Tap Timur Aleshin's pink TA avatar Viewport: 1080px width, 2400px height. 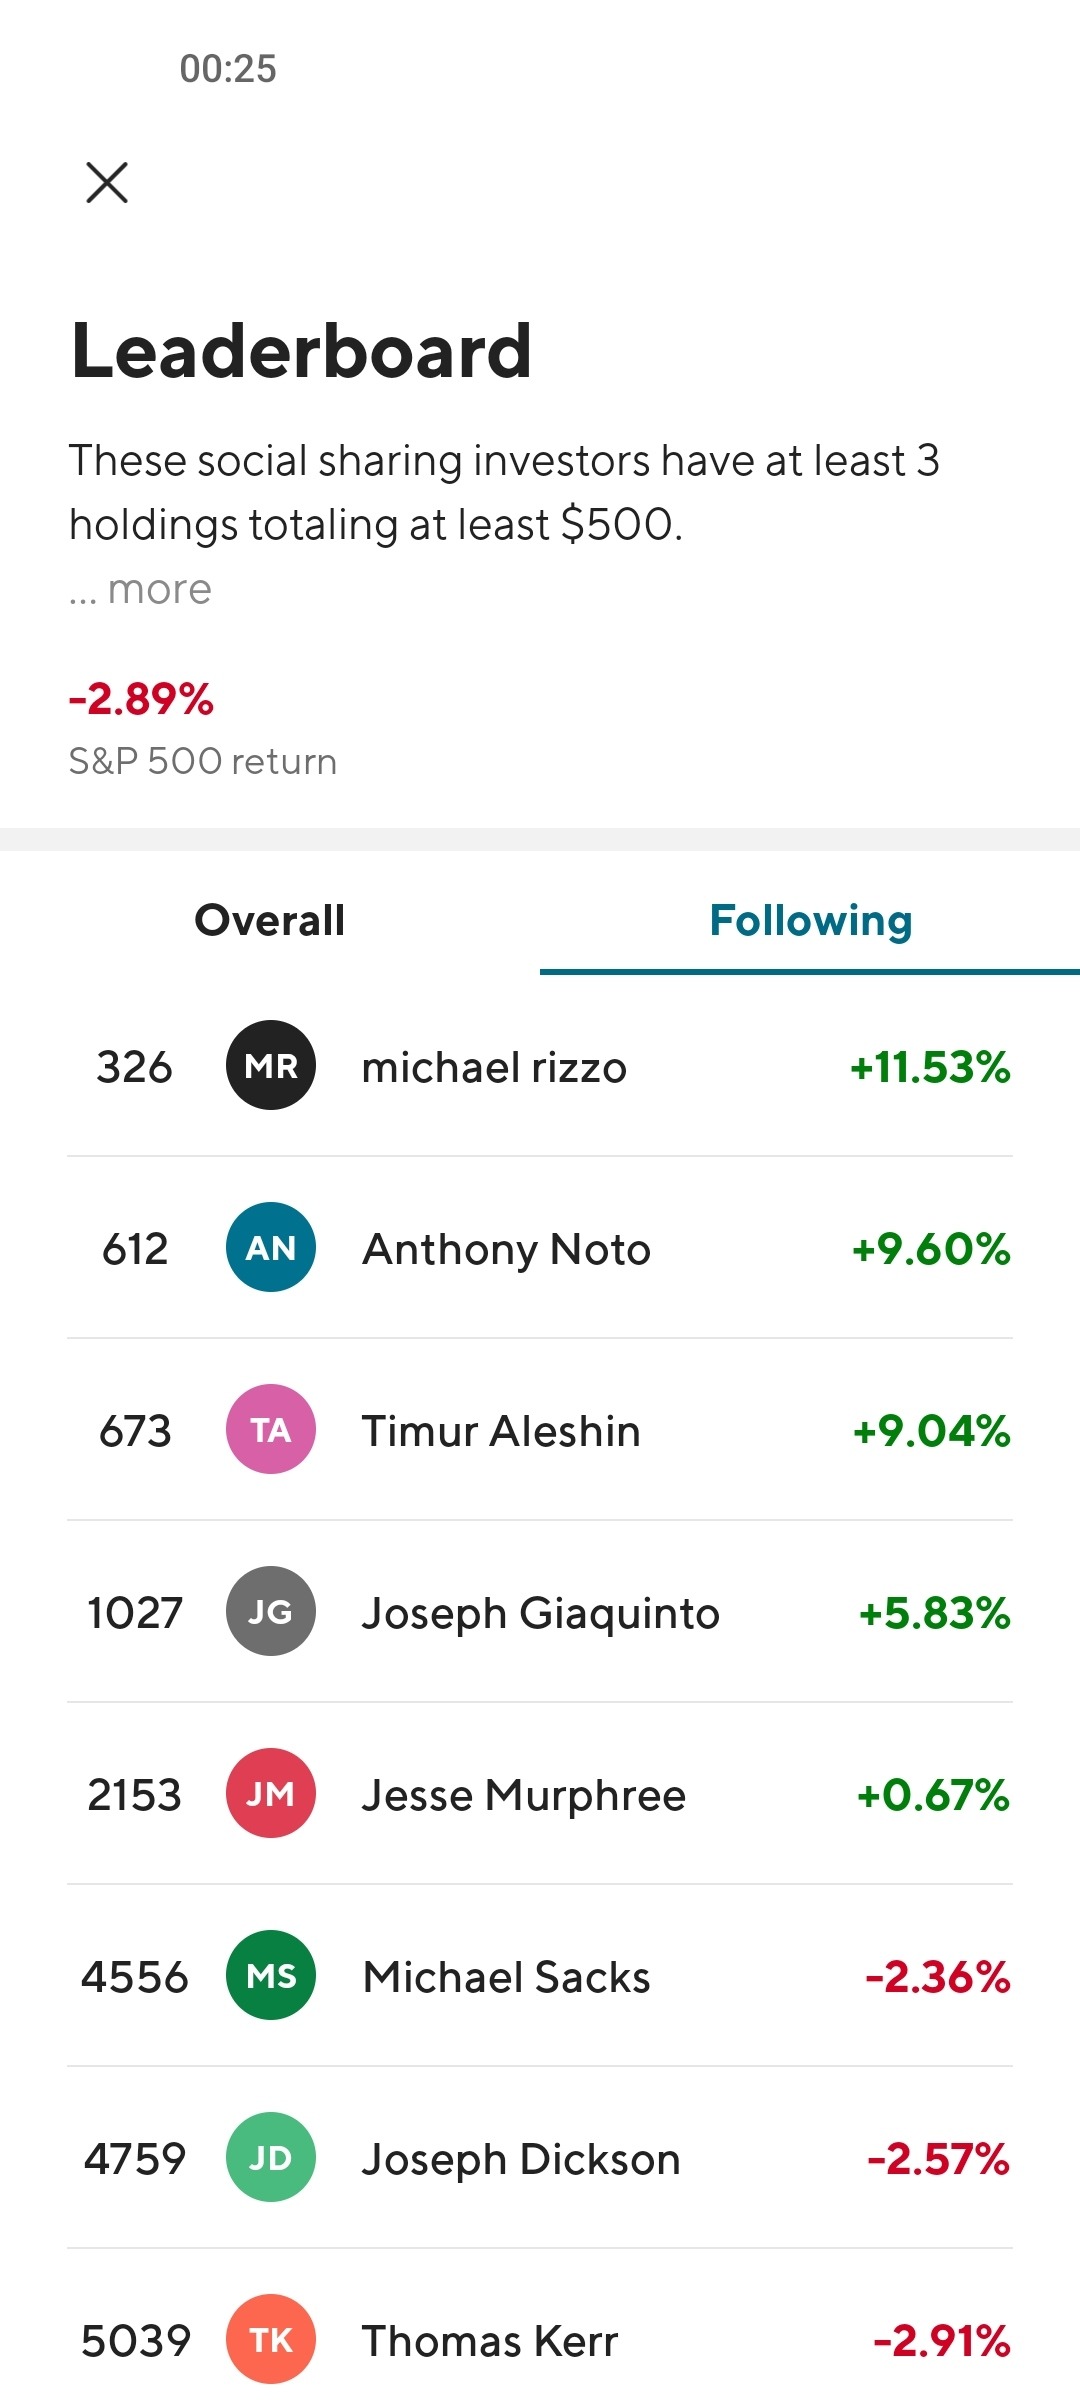pyautogui.click(x=271, y=1430)
